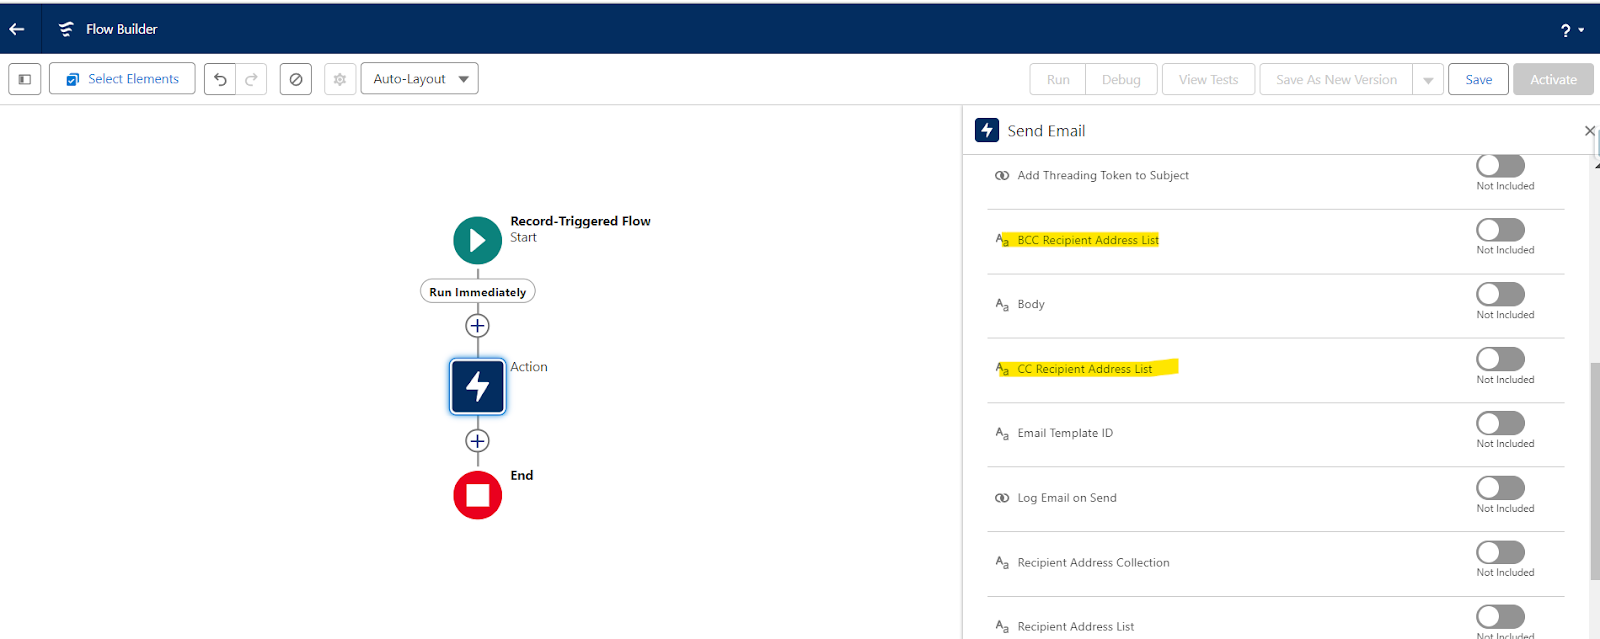1600x639 pixels.
Task: Close the Send Email panel
Action: pyautogui.click(x=1590, y=131)
